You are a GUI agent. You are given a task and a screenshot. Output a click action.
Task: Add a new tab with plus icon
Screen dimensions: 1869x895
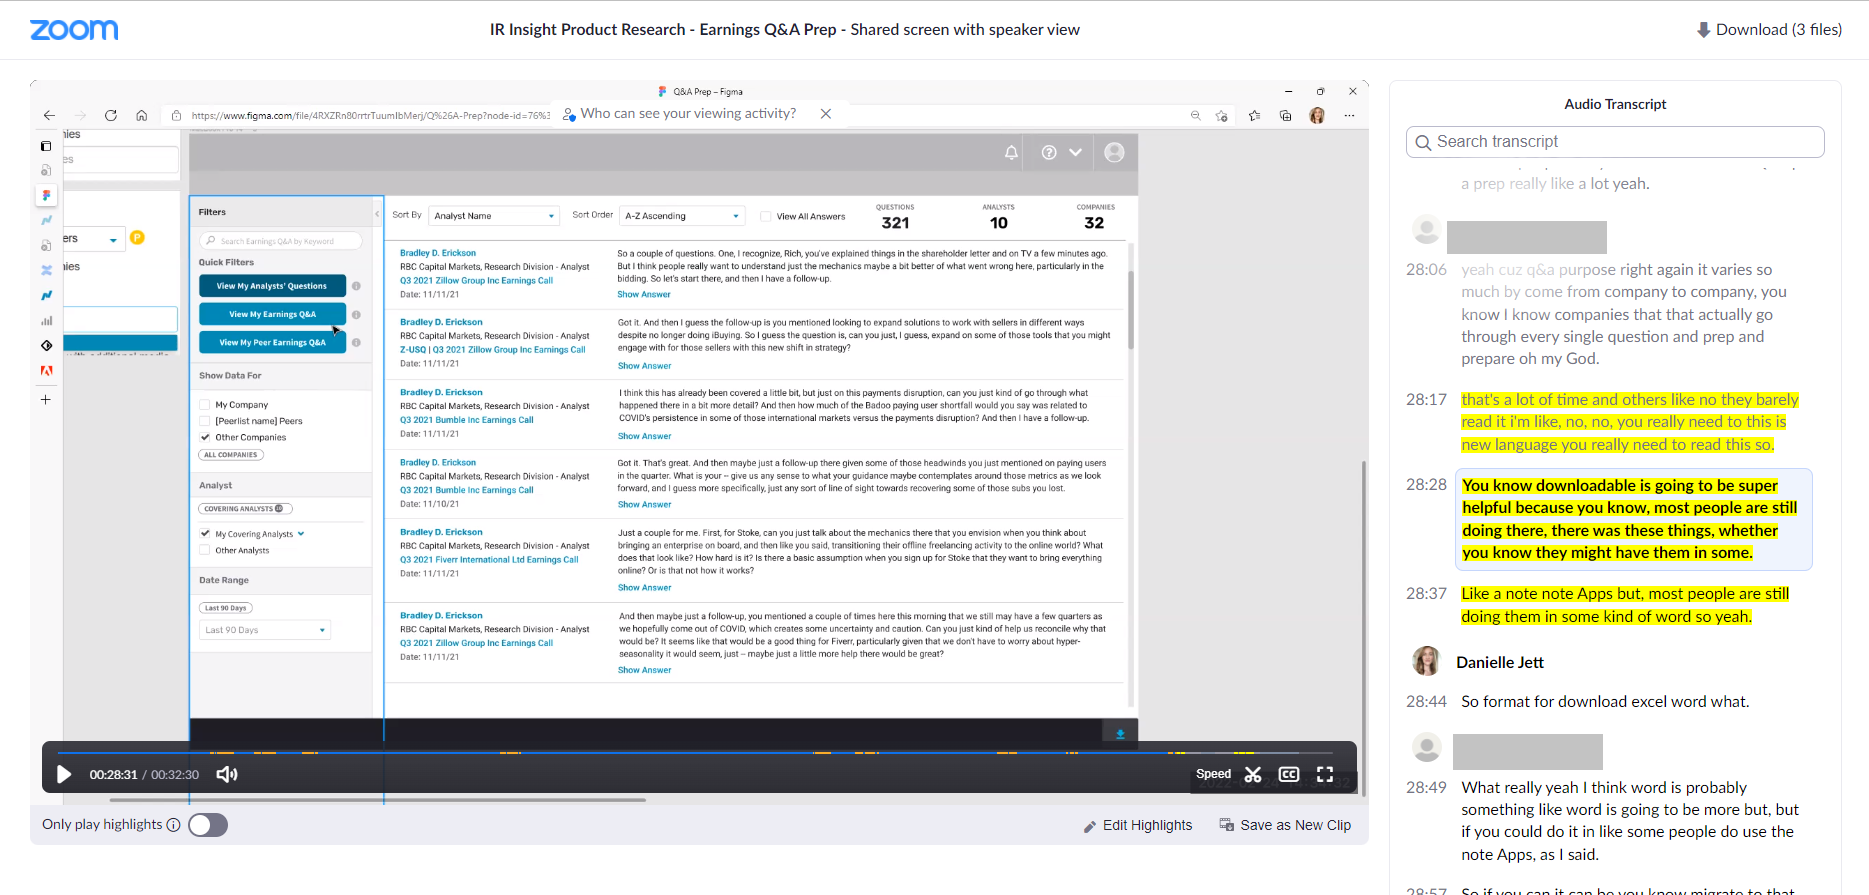coord(46,399)
